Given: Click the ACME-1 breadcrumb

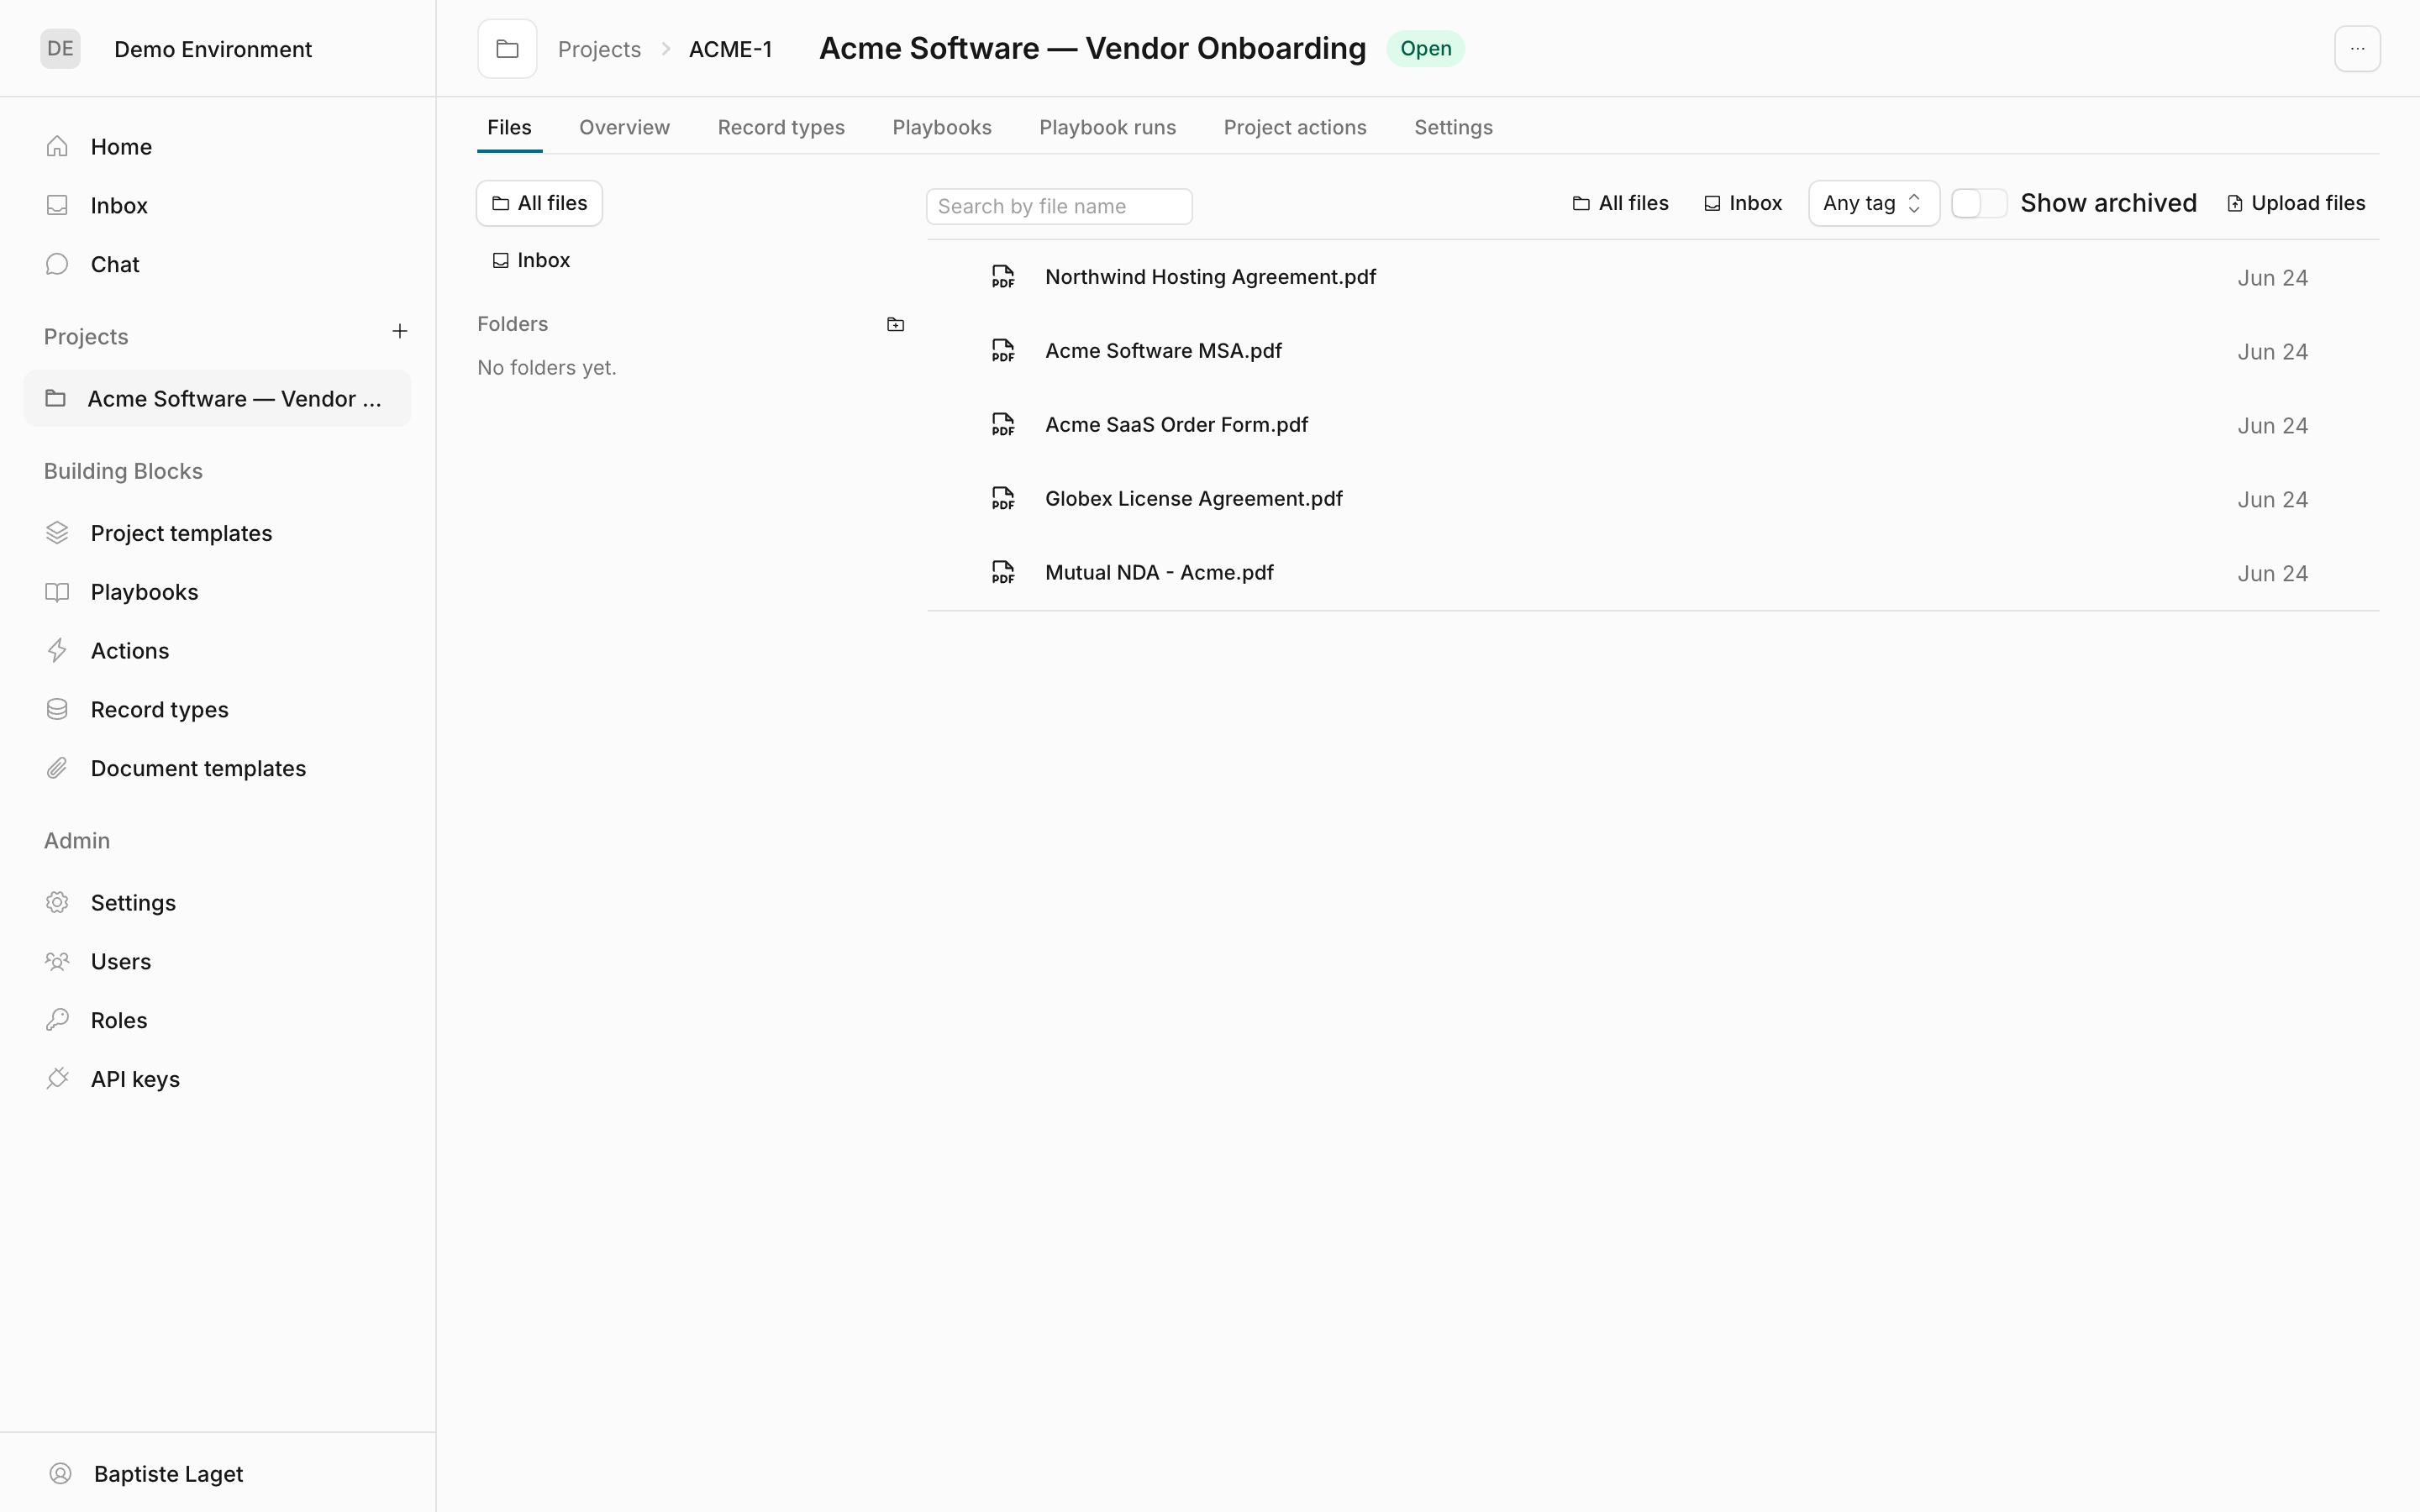Looking at the screenshot, I should (x=730, y=49).
